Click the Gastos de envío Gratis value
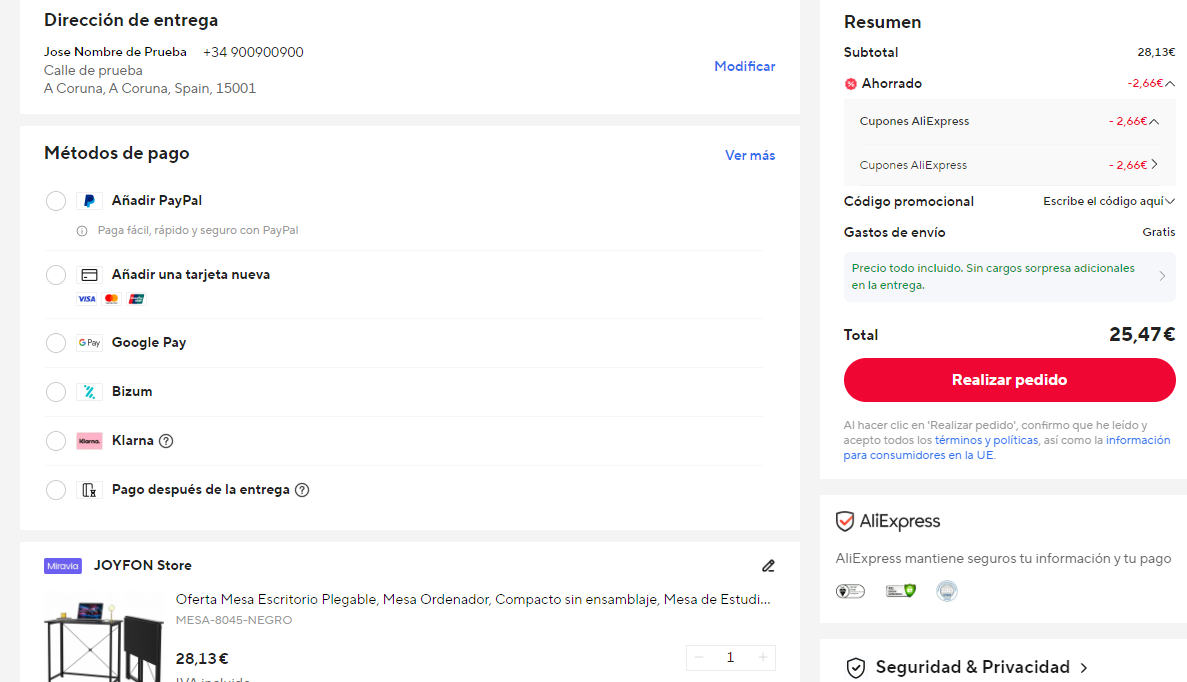Screen dimensions: 1187x682 (x=1159, y=232)
